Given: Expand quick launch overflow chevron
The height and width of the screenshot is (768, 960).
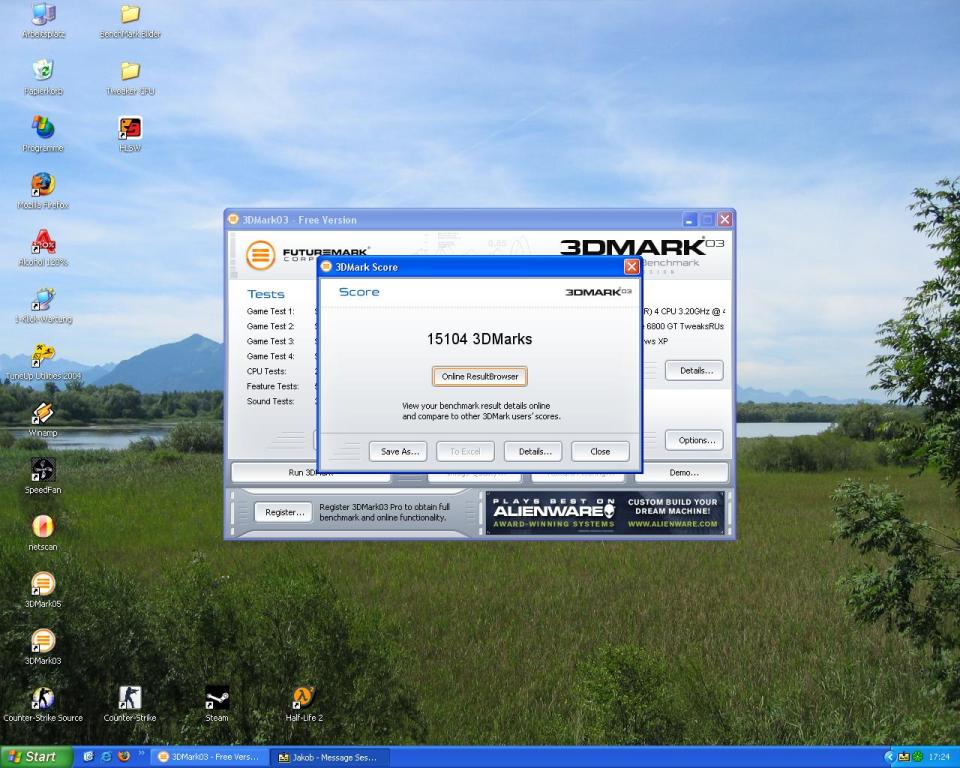Looking at the screenshot, I should pos(141,753).
